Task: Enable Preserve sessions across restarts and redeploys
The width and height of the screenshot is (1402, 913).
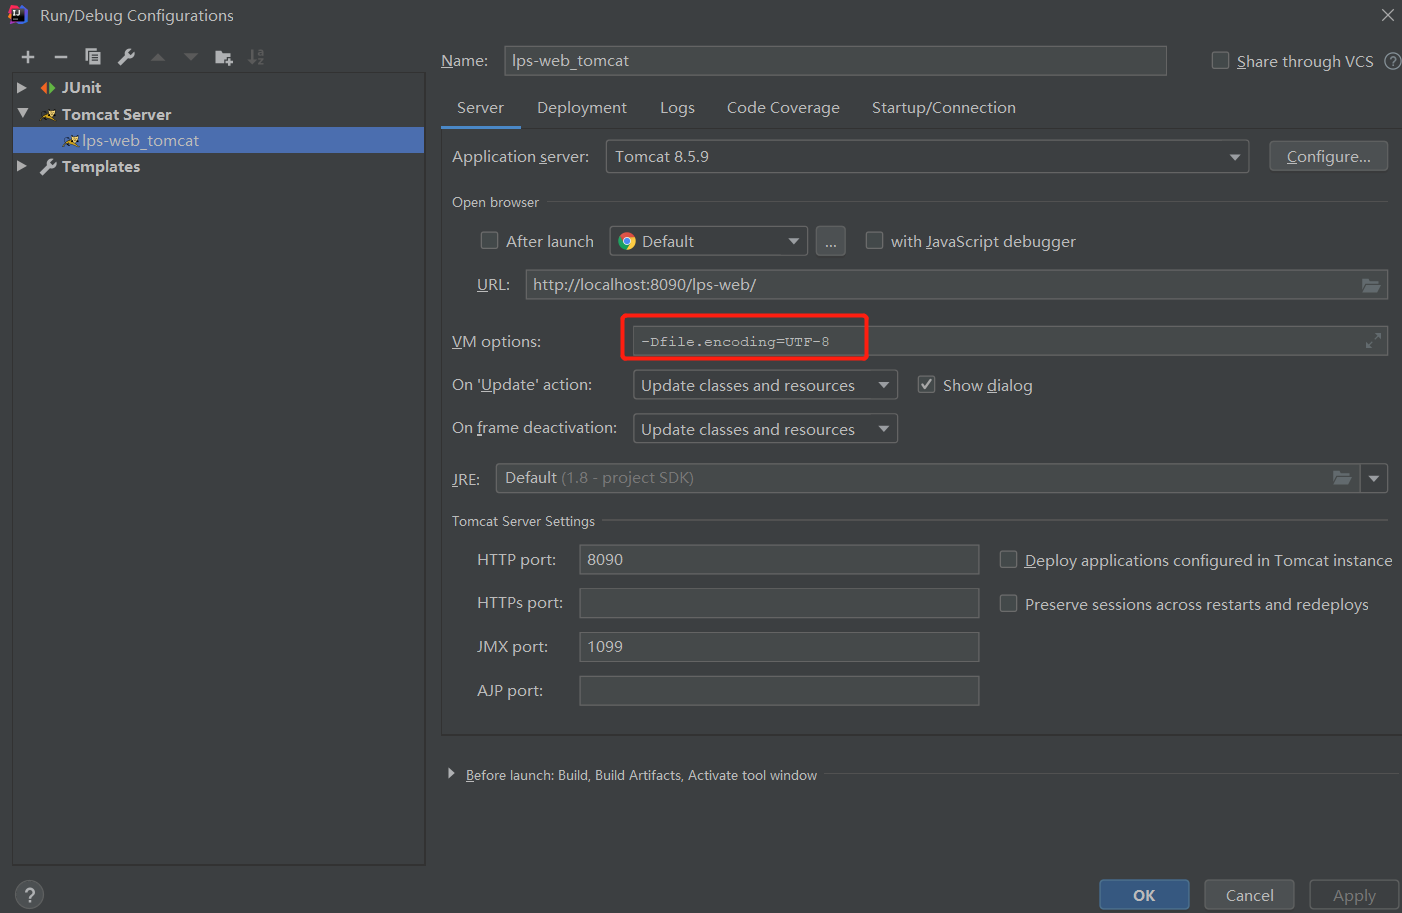Action: pos(1008,604)
